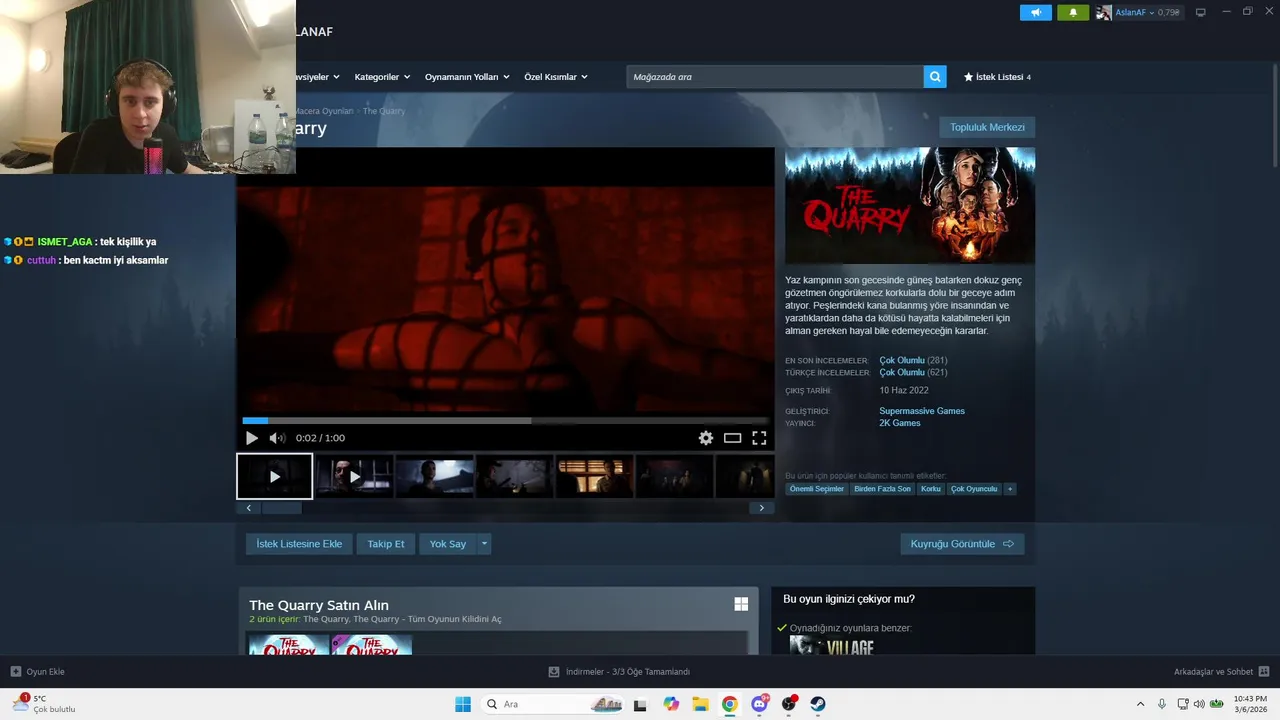Click The Quarry header capsule image
The height and width of the screenshot is (720, 1280).
click(910, 206)
